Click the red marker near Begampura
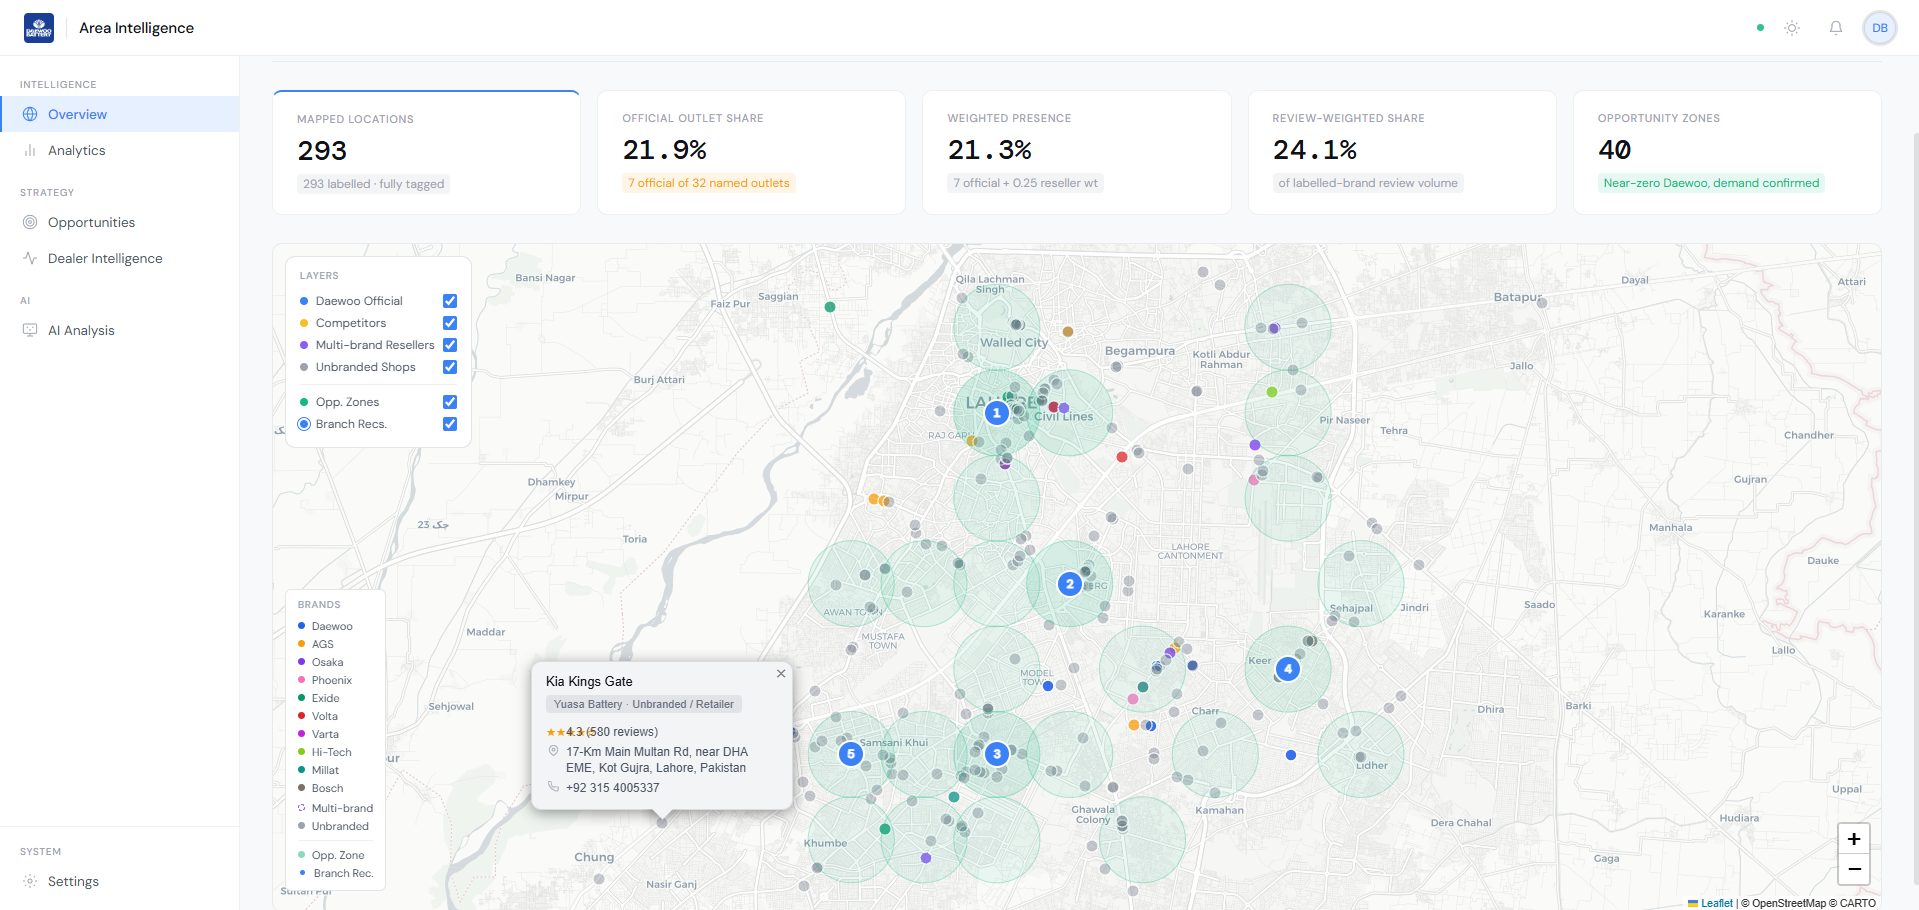Image resolution: width=1919 pixels, height=910 pixels. [x=1122, y=457]
